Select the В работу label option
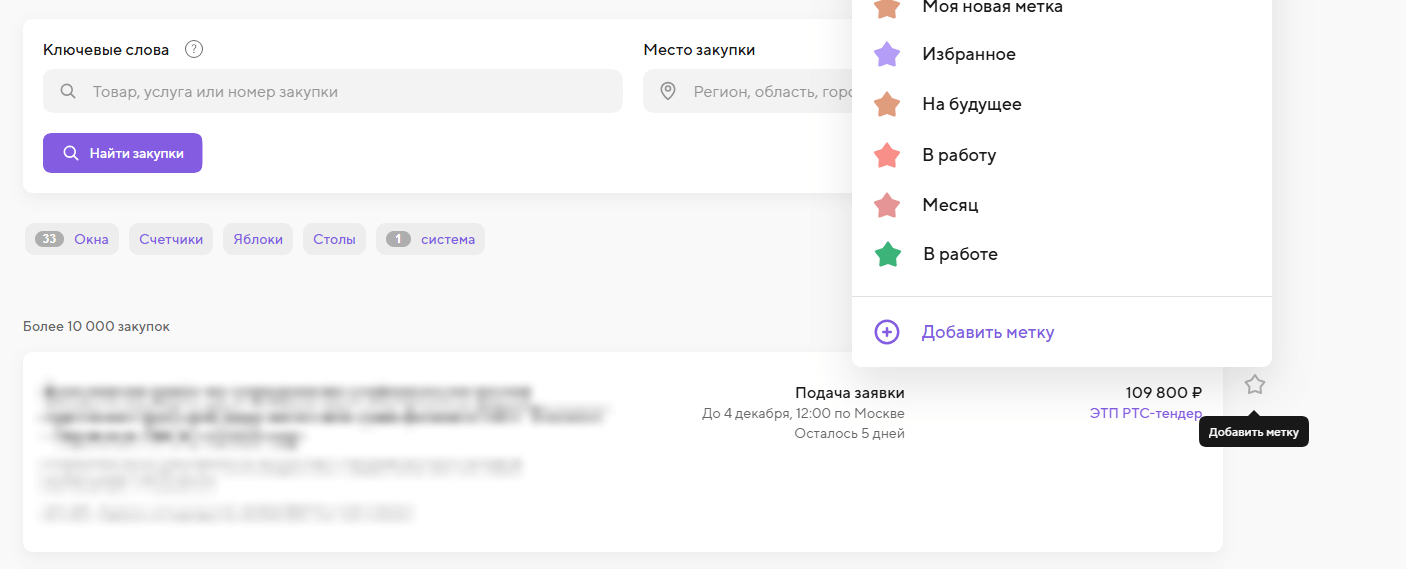This screenshot has width=1406, height=569. pos(958,155)
